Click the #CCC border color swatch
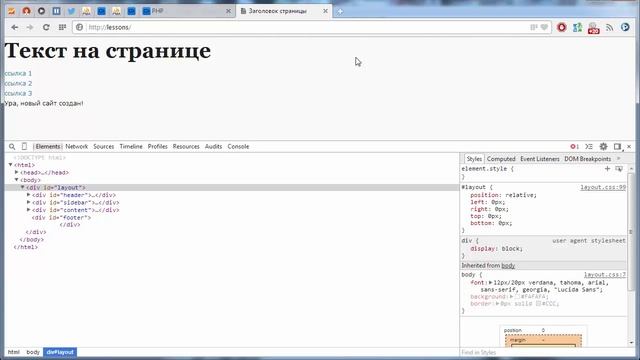Screen dimensions: 640x360 [538, 304]
